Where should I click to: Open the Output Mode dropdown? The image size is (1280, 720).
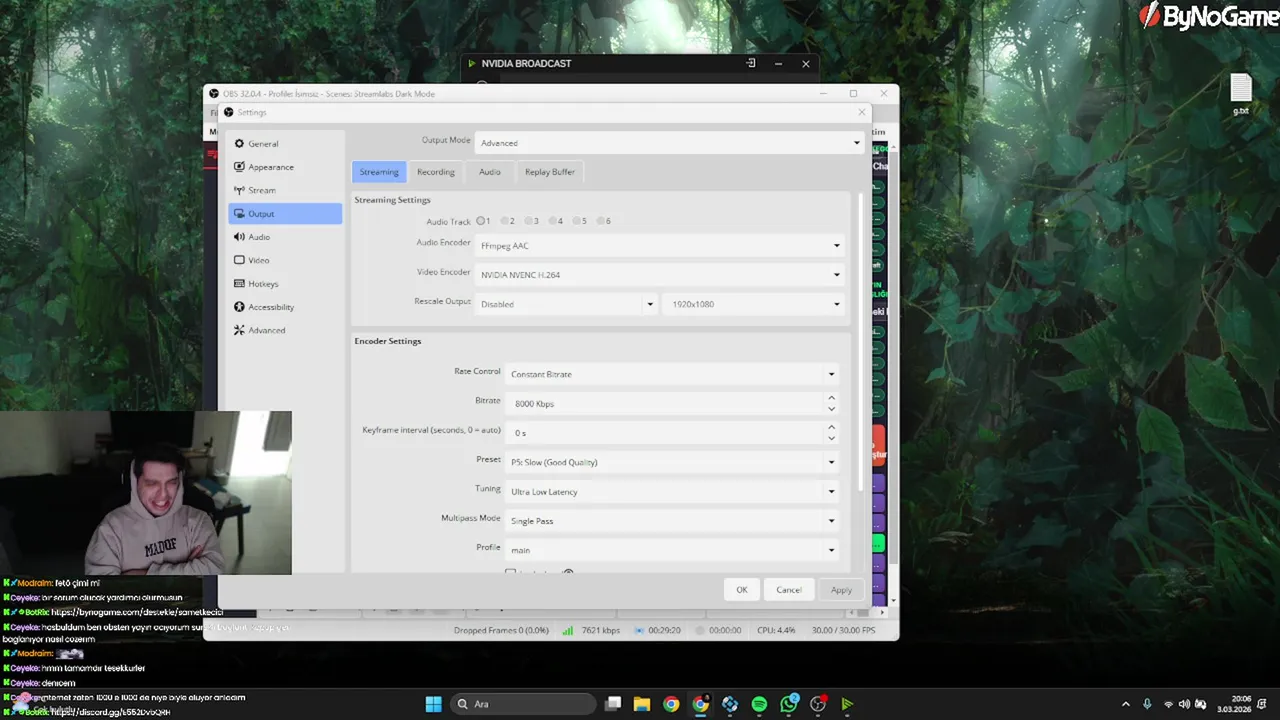point(669,143)
